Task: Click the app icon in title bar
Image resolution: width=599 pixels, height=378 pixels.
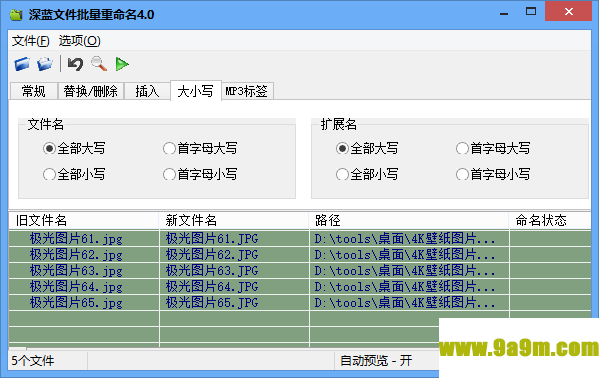Action: click(x=16, y=15)
